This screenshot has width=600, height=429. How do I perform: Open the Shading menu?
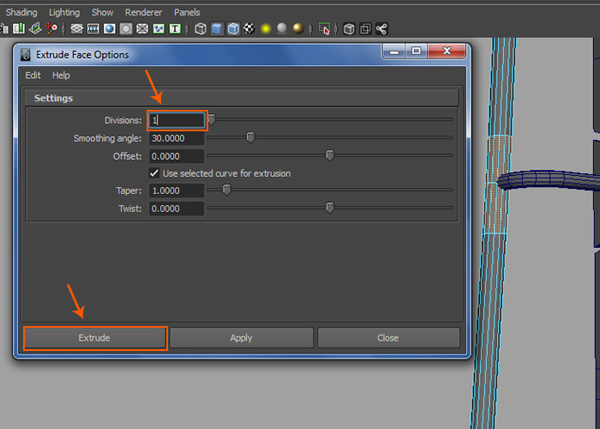tap(21, 12)
